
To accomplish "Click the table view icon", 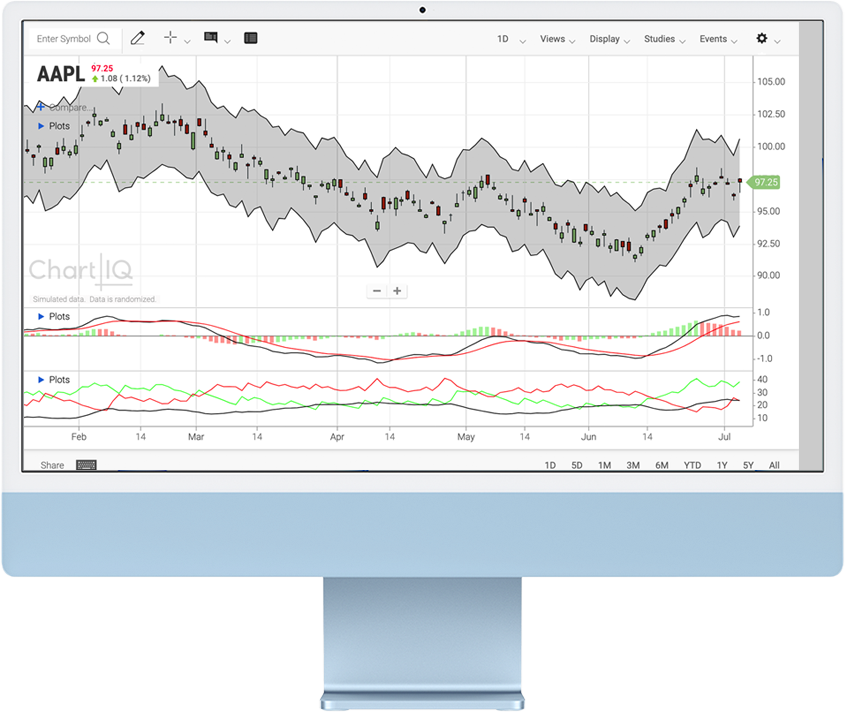I will point(250,38).
